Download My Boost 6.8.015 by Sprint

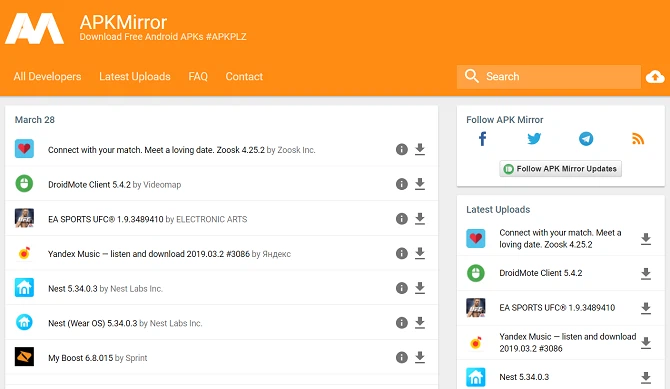click(x=420, y=357)
